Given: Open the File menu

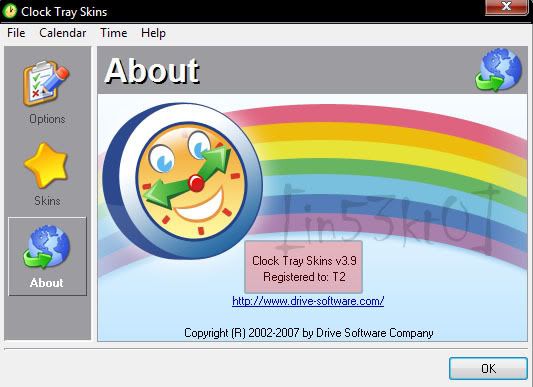Looking at the screenshot, I should tap(16, 33).
